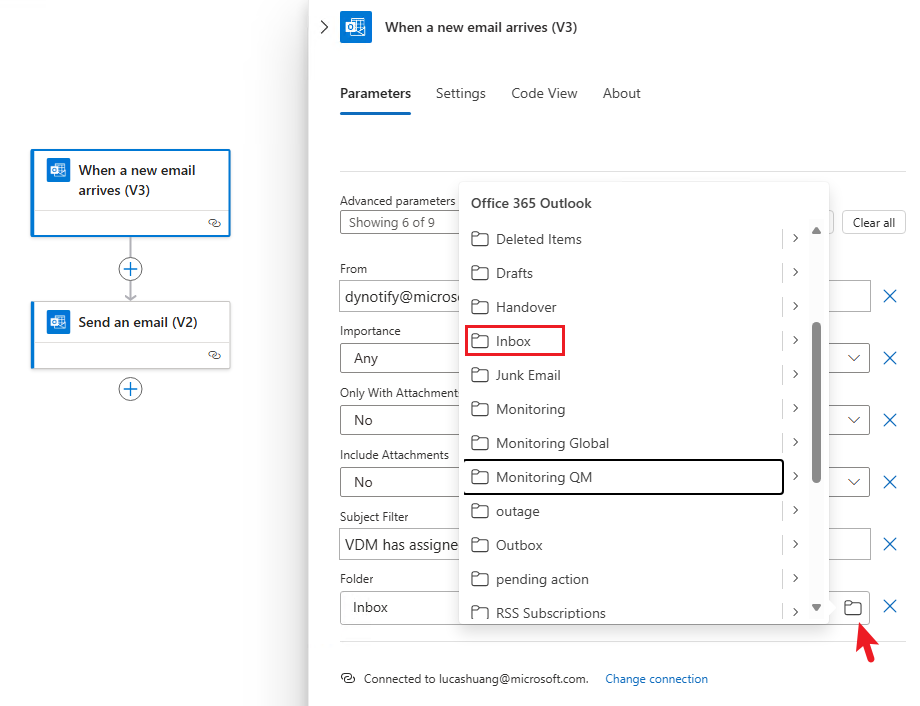Viewport: 920px width, 706px height.
Task: Expand subfolders of Monitoring Global
Action: pyautogui.click(x=796, y=442)
